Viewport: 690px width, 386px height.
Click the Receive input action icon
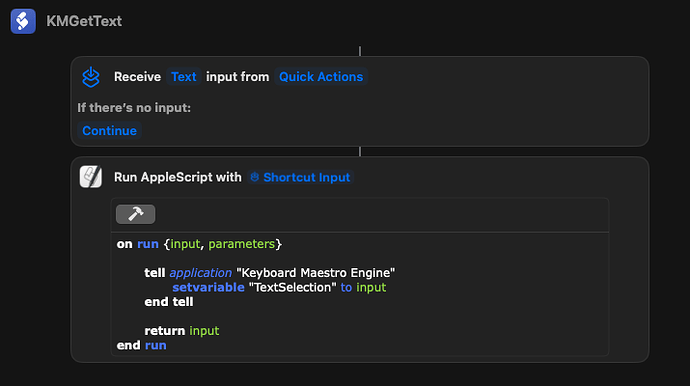pyautogui.click(x=91, y=77)
